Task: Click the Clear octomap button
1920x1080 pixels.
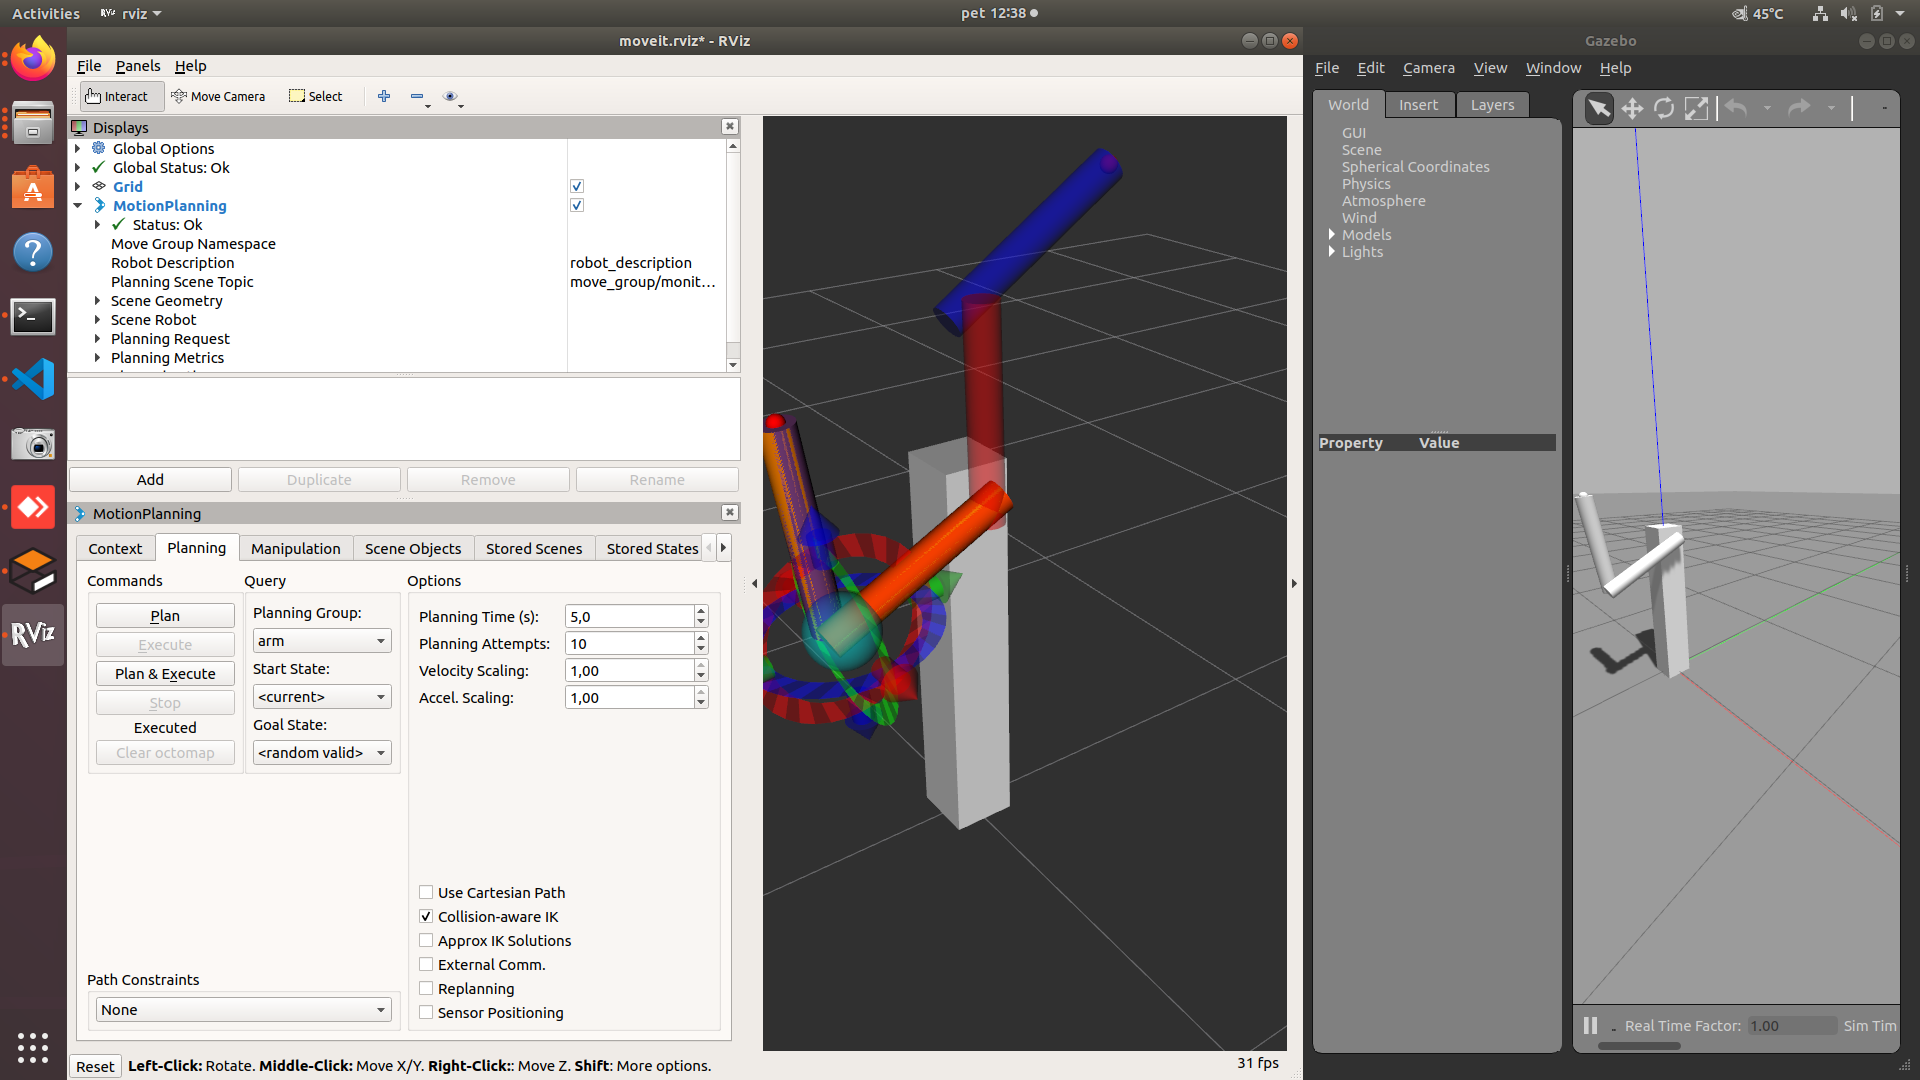Action: (165, 752)
